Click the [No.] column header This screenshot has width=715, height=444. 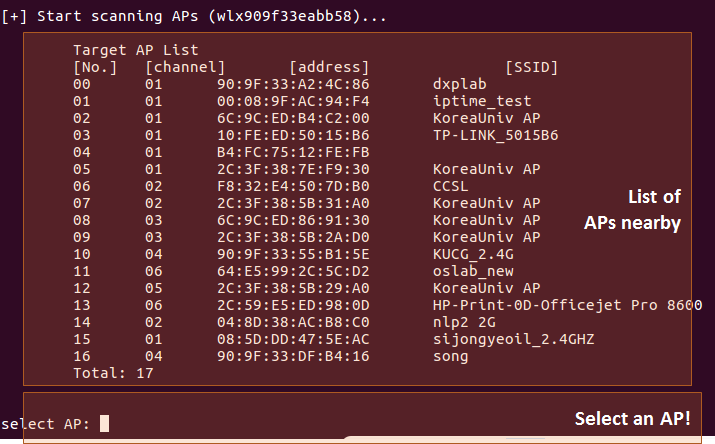point(95,67)
